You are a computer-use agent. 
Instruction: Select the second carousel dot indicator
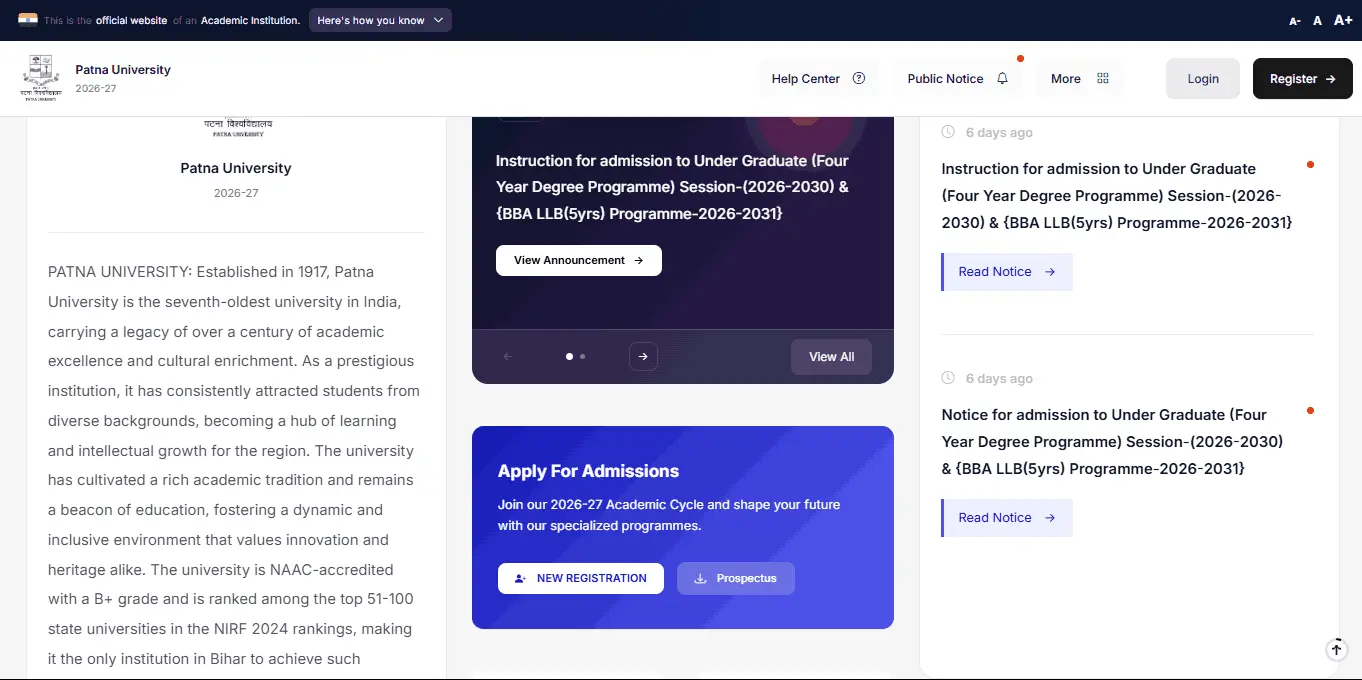[x=583, y=356]
